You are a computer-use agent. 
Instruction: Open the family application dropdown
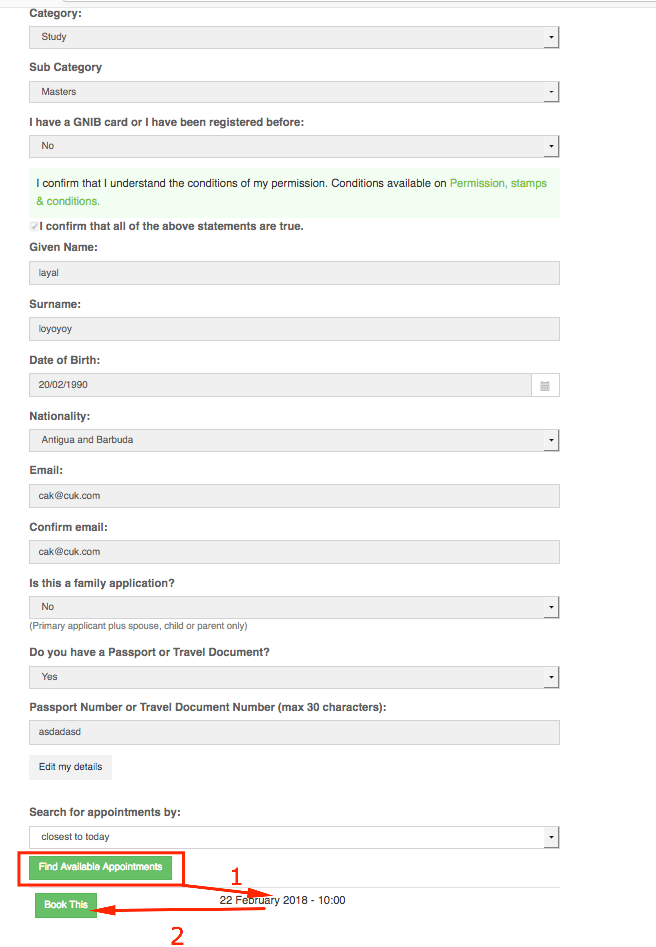294,607
